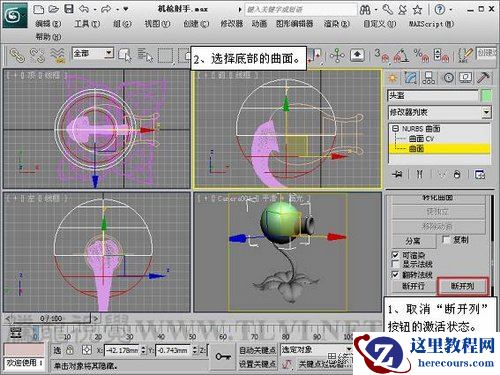Toggle the spinner snap icon
Image resolution: width=500 pixels, height=375 pixels.
(441, 55)
